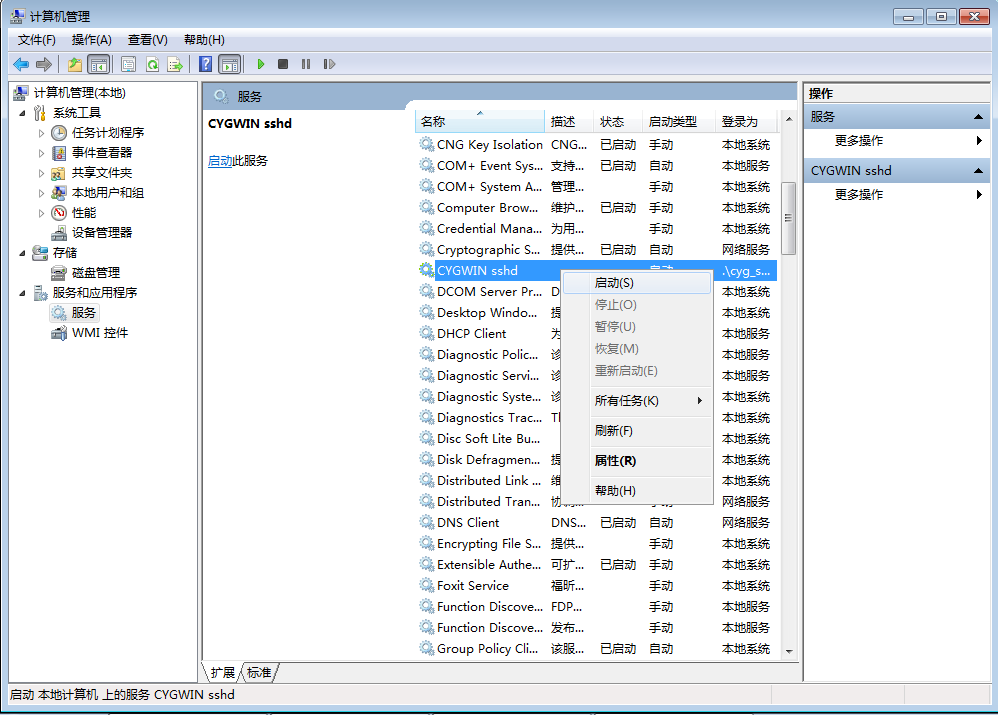Image resolution: width=998 pixels, height=715 pixels.
Task: Toggle the Show/Hide Action Pane icon
Action: pyautogui.click(x=229, y=64)
